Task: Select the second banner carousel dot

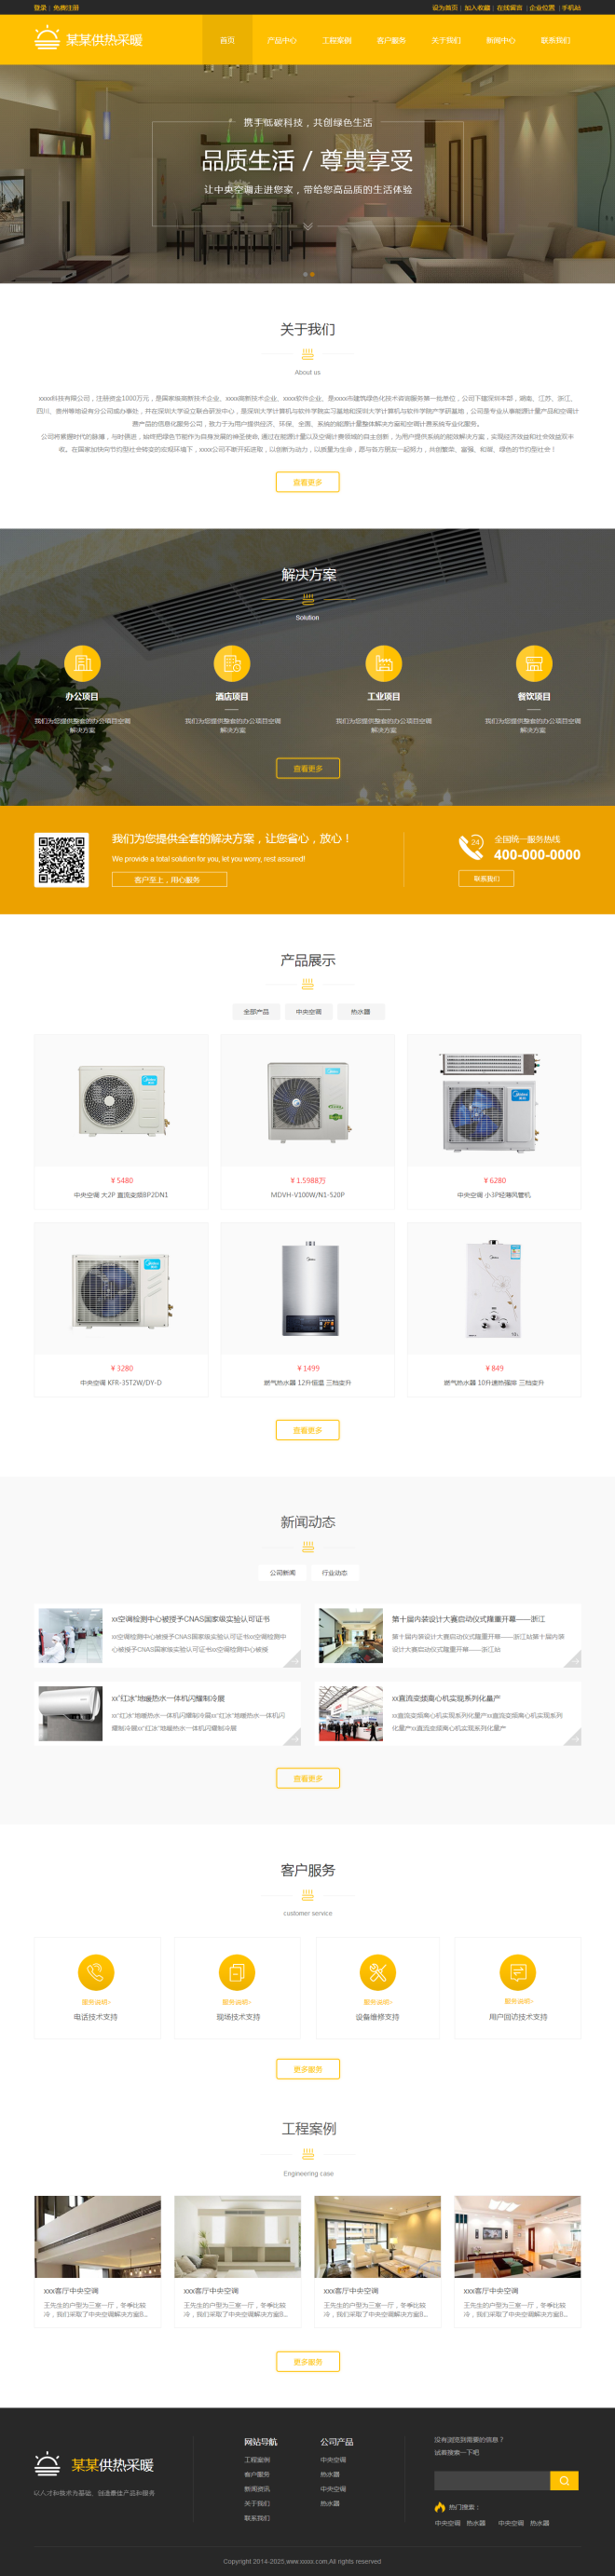Action: tap(312, 274)
